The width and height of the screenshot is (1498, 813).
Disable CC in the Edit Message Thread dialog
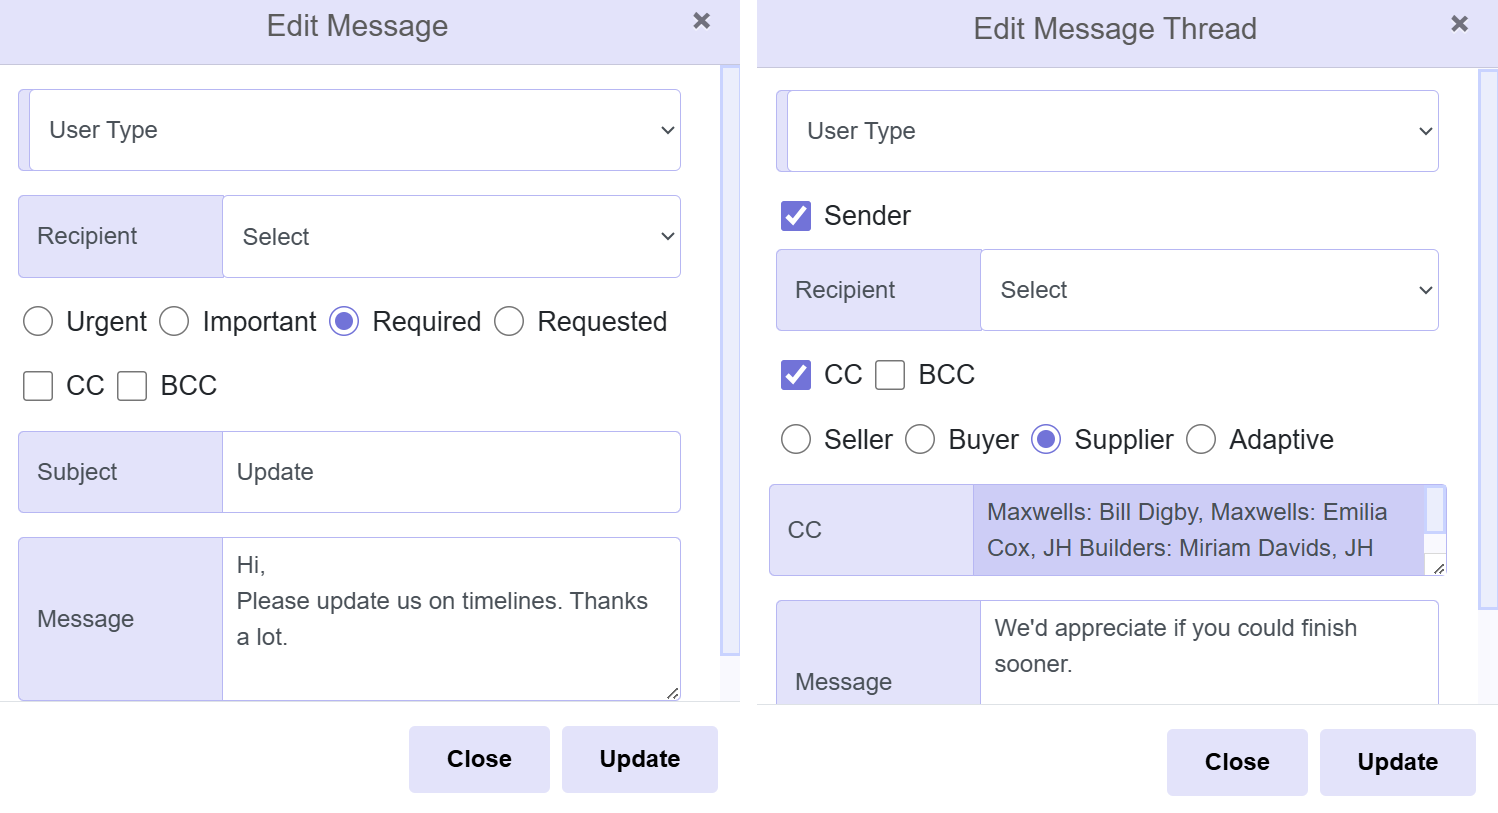click(x=795, y=374)
